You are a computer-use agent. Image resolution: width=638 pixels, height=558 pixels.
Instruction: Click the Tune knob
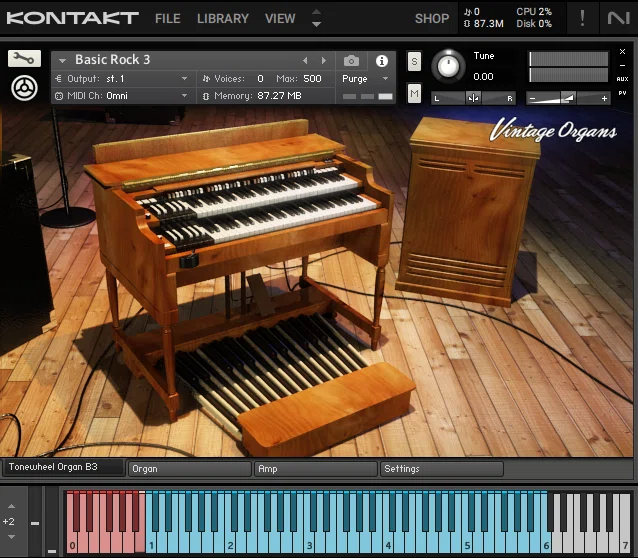pos(448,66)
